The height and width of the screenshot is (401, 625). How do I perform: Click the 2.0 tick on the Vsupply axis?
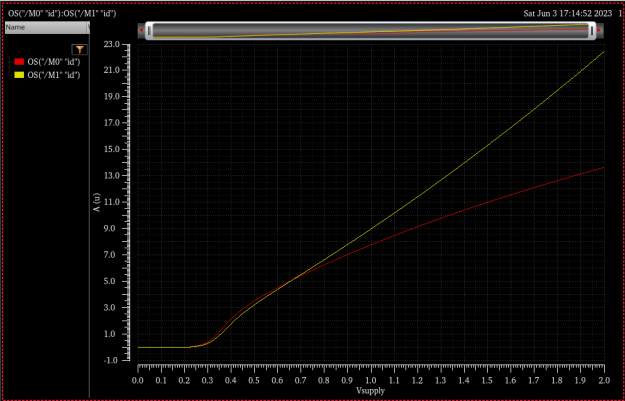603,380
